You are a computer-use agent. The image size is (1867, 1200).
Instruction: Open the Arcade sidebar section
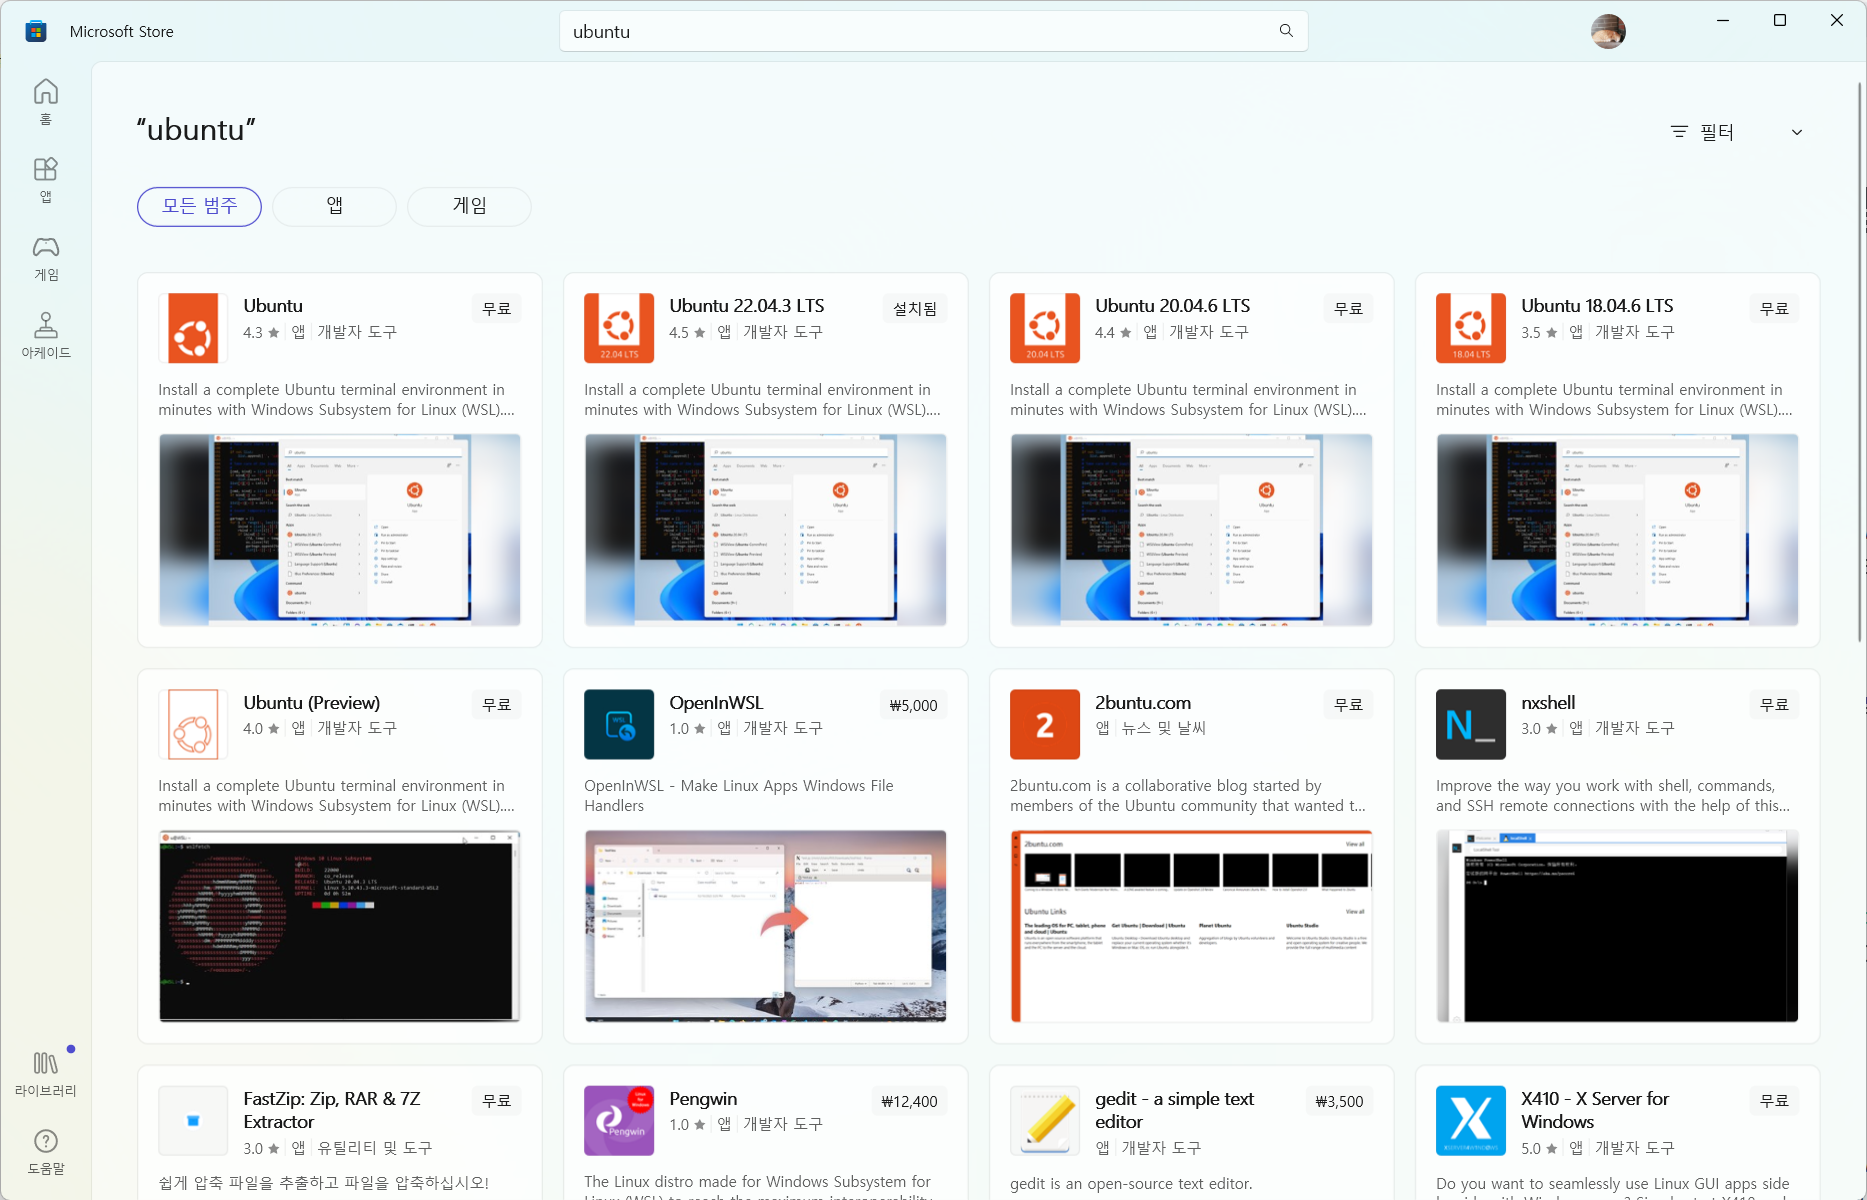pyautogui.click(x=46, y=336)
